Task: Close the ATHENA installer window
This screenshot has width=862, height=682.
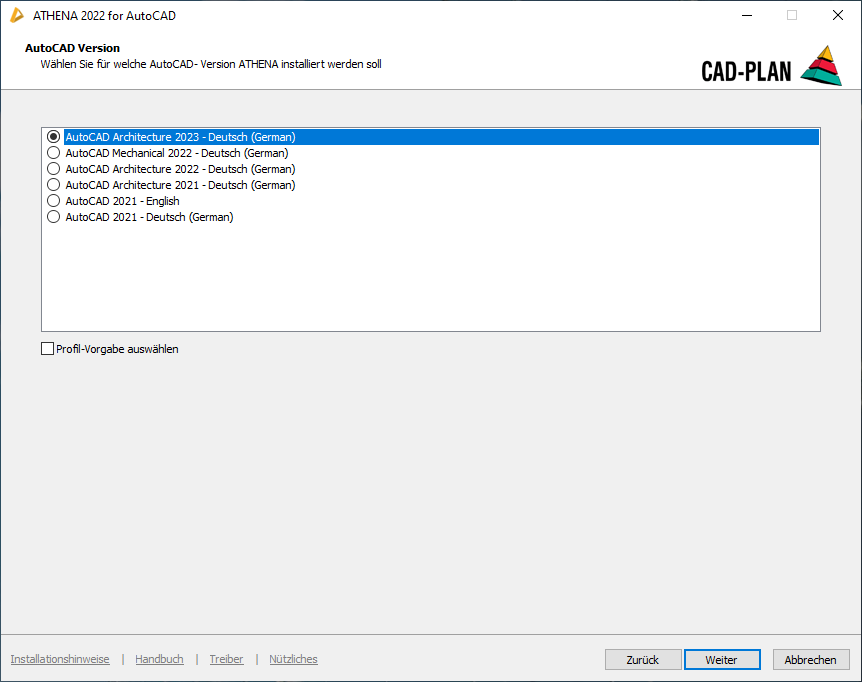Action: click(x=838, y=15)
